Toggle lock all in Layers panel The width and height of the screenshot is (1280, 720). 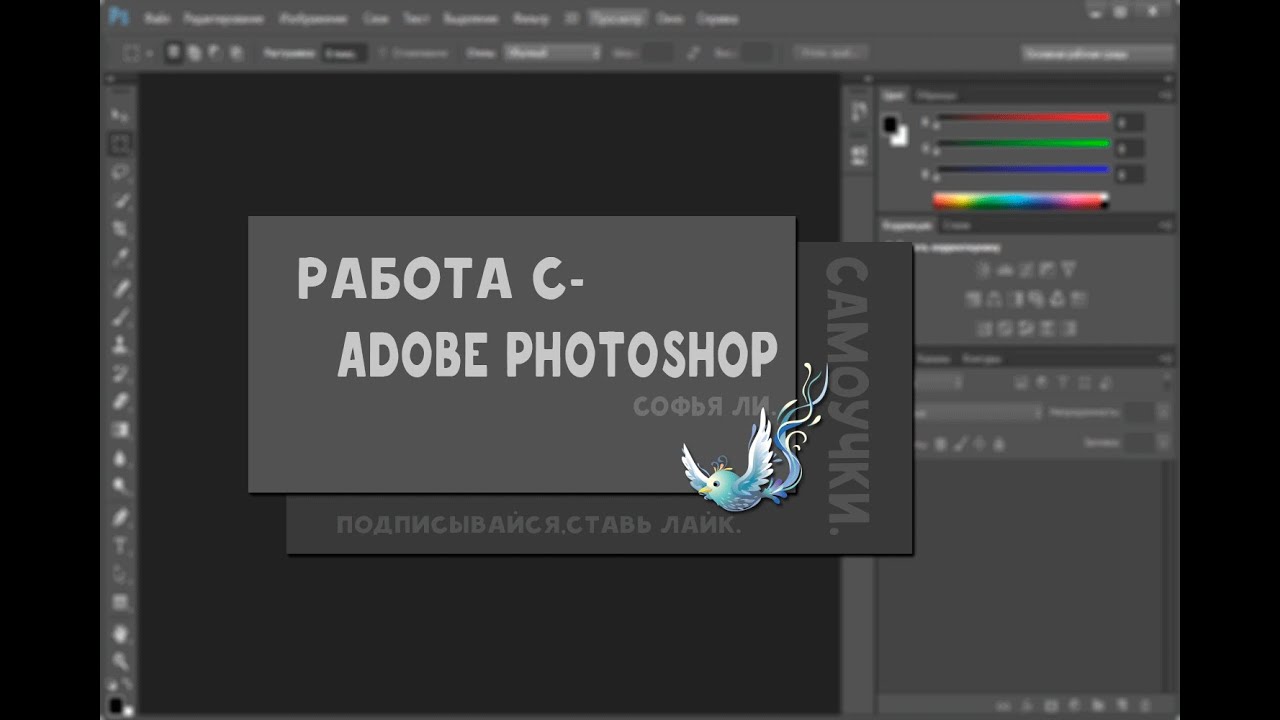coord(1000,443)
